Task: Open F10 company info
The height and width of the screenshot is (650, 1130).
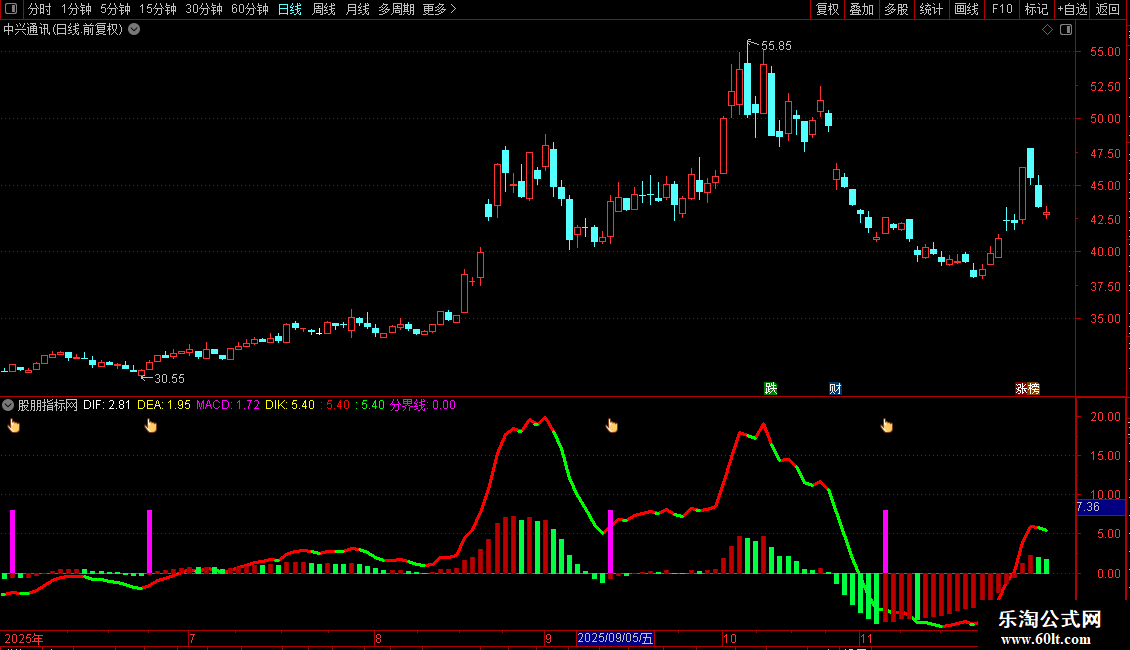Action: point(1002,9)
